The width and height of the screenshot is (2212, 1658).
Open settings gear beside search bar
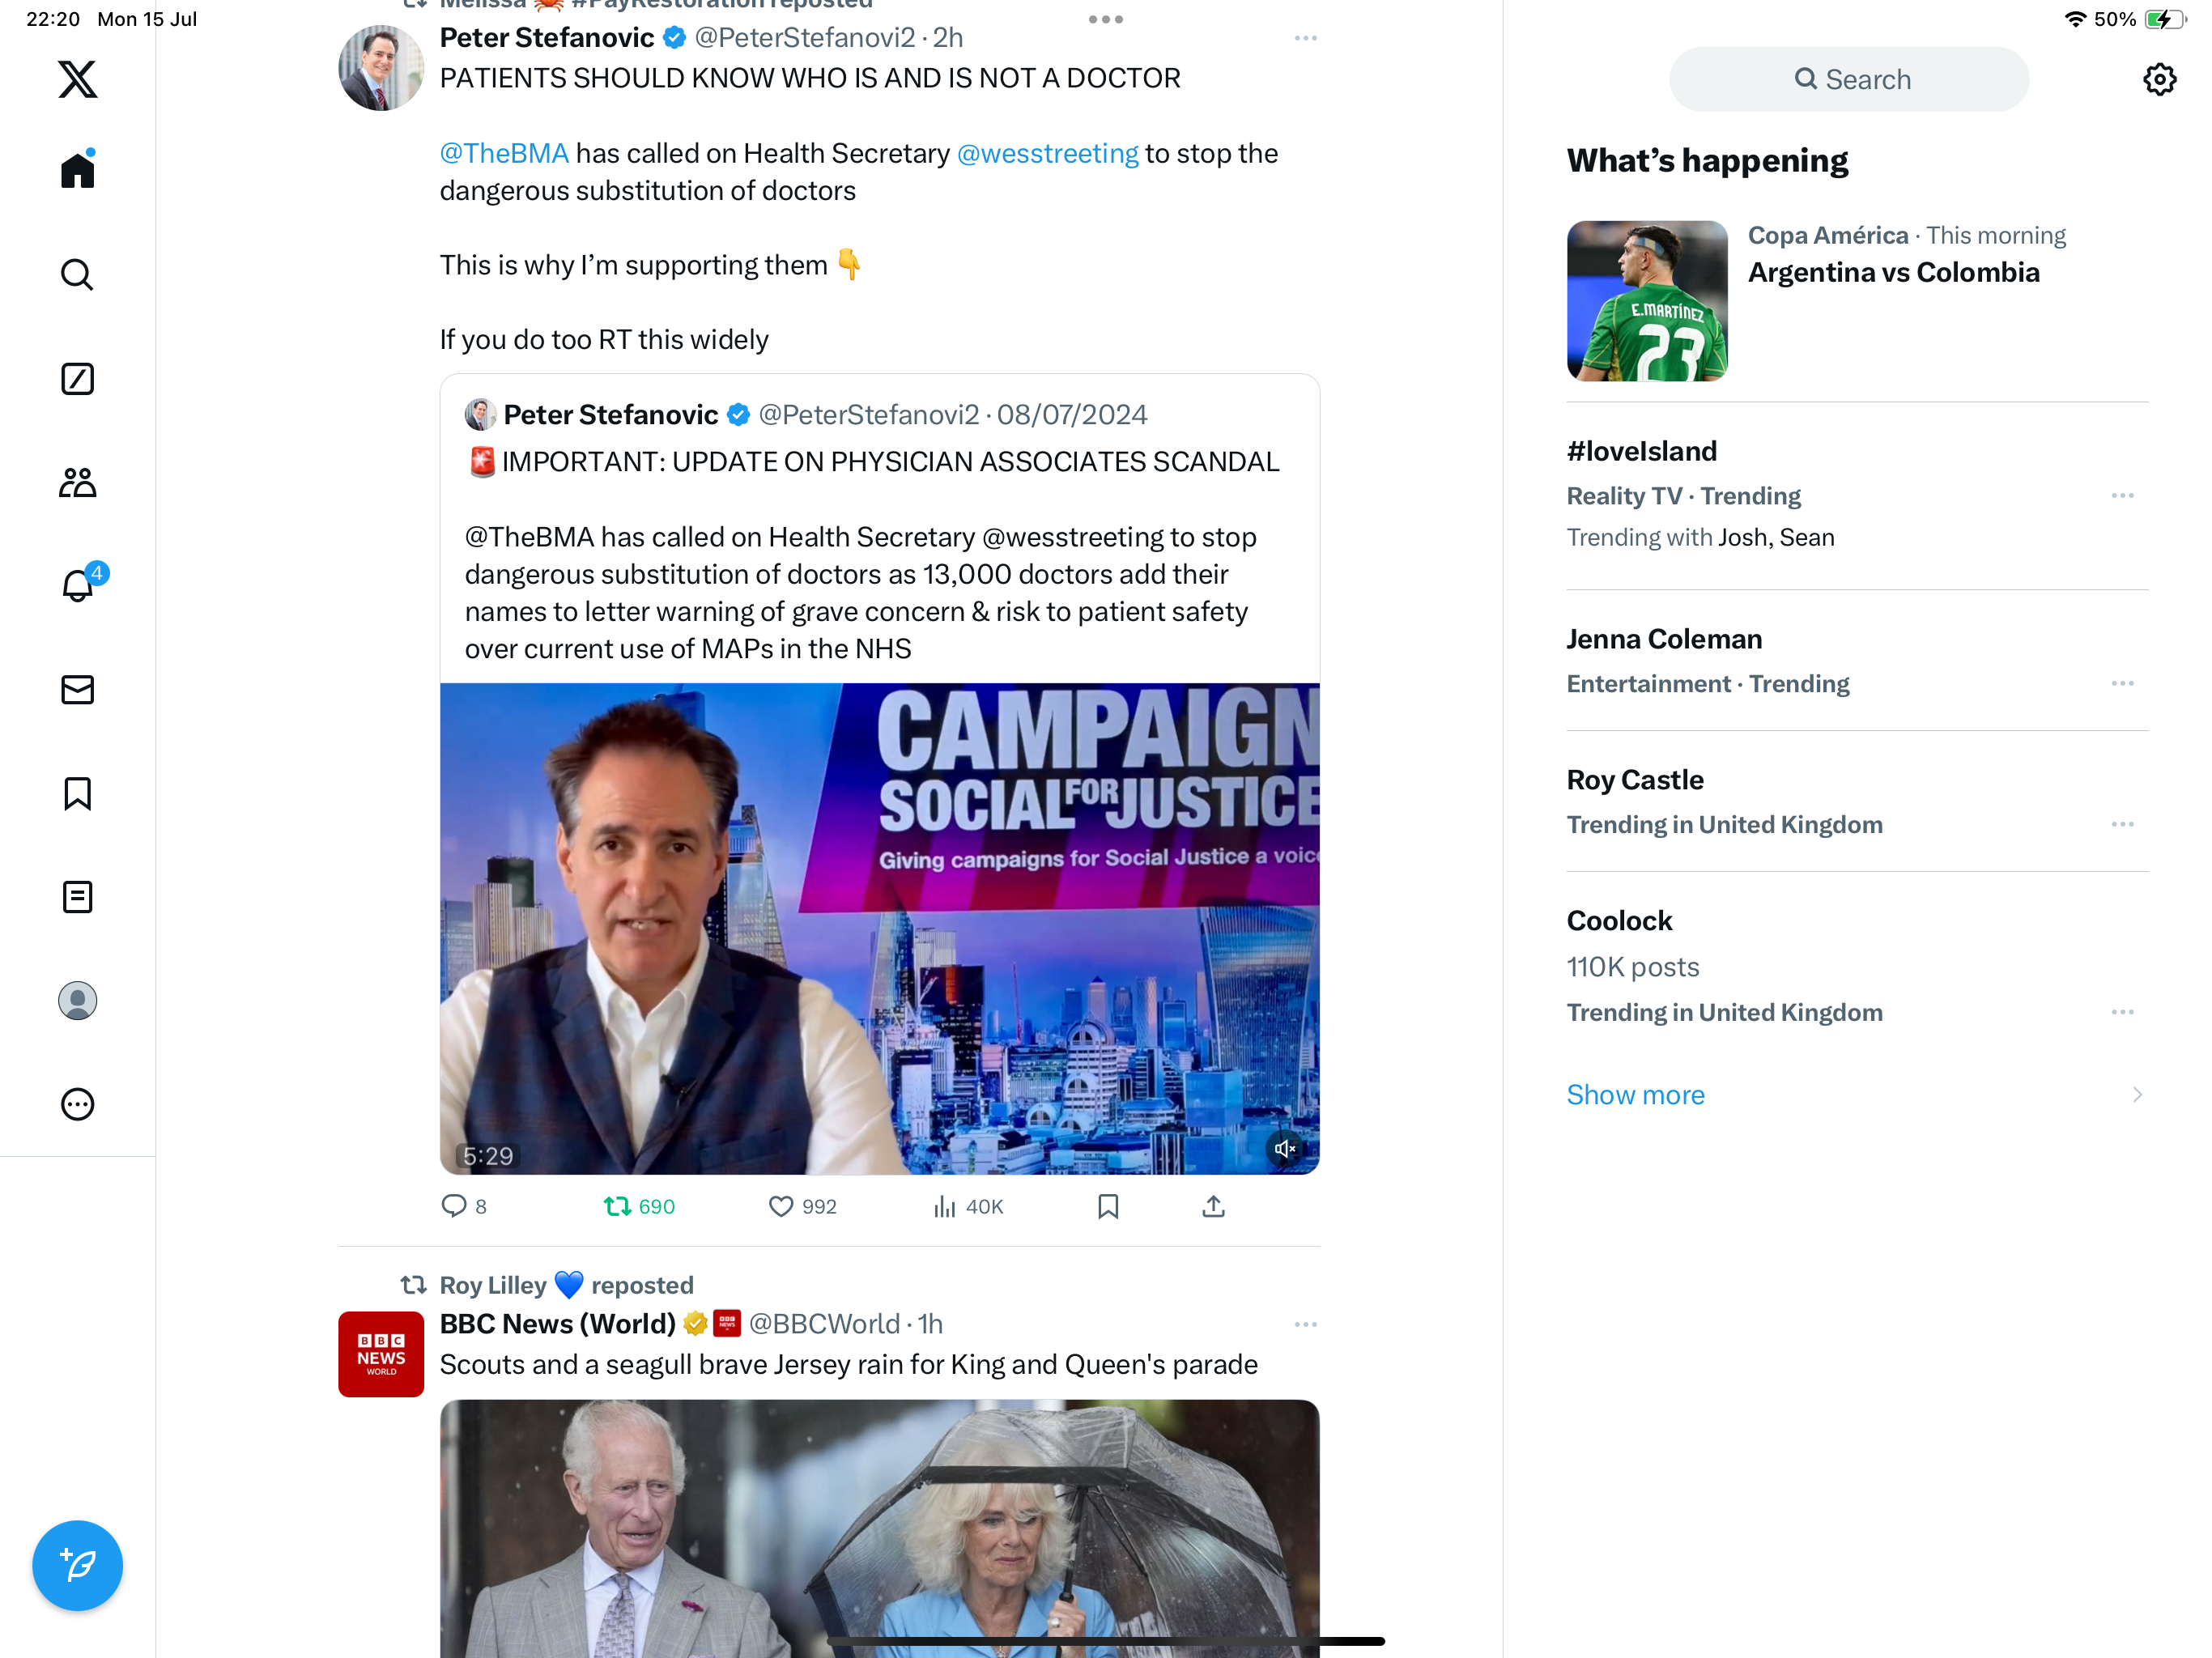(x=2159, y=80)
